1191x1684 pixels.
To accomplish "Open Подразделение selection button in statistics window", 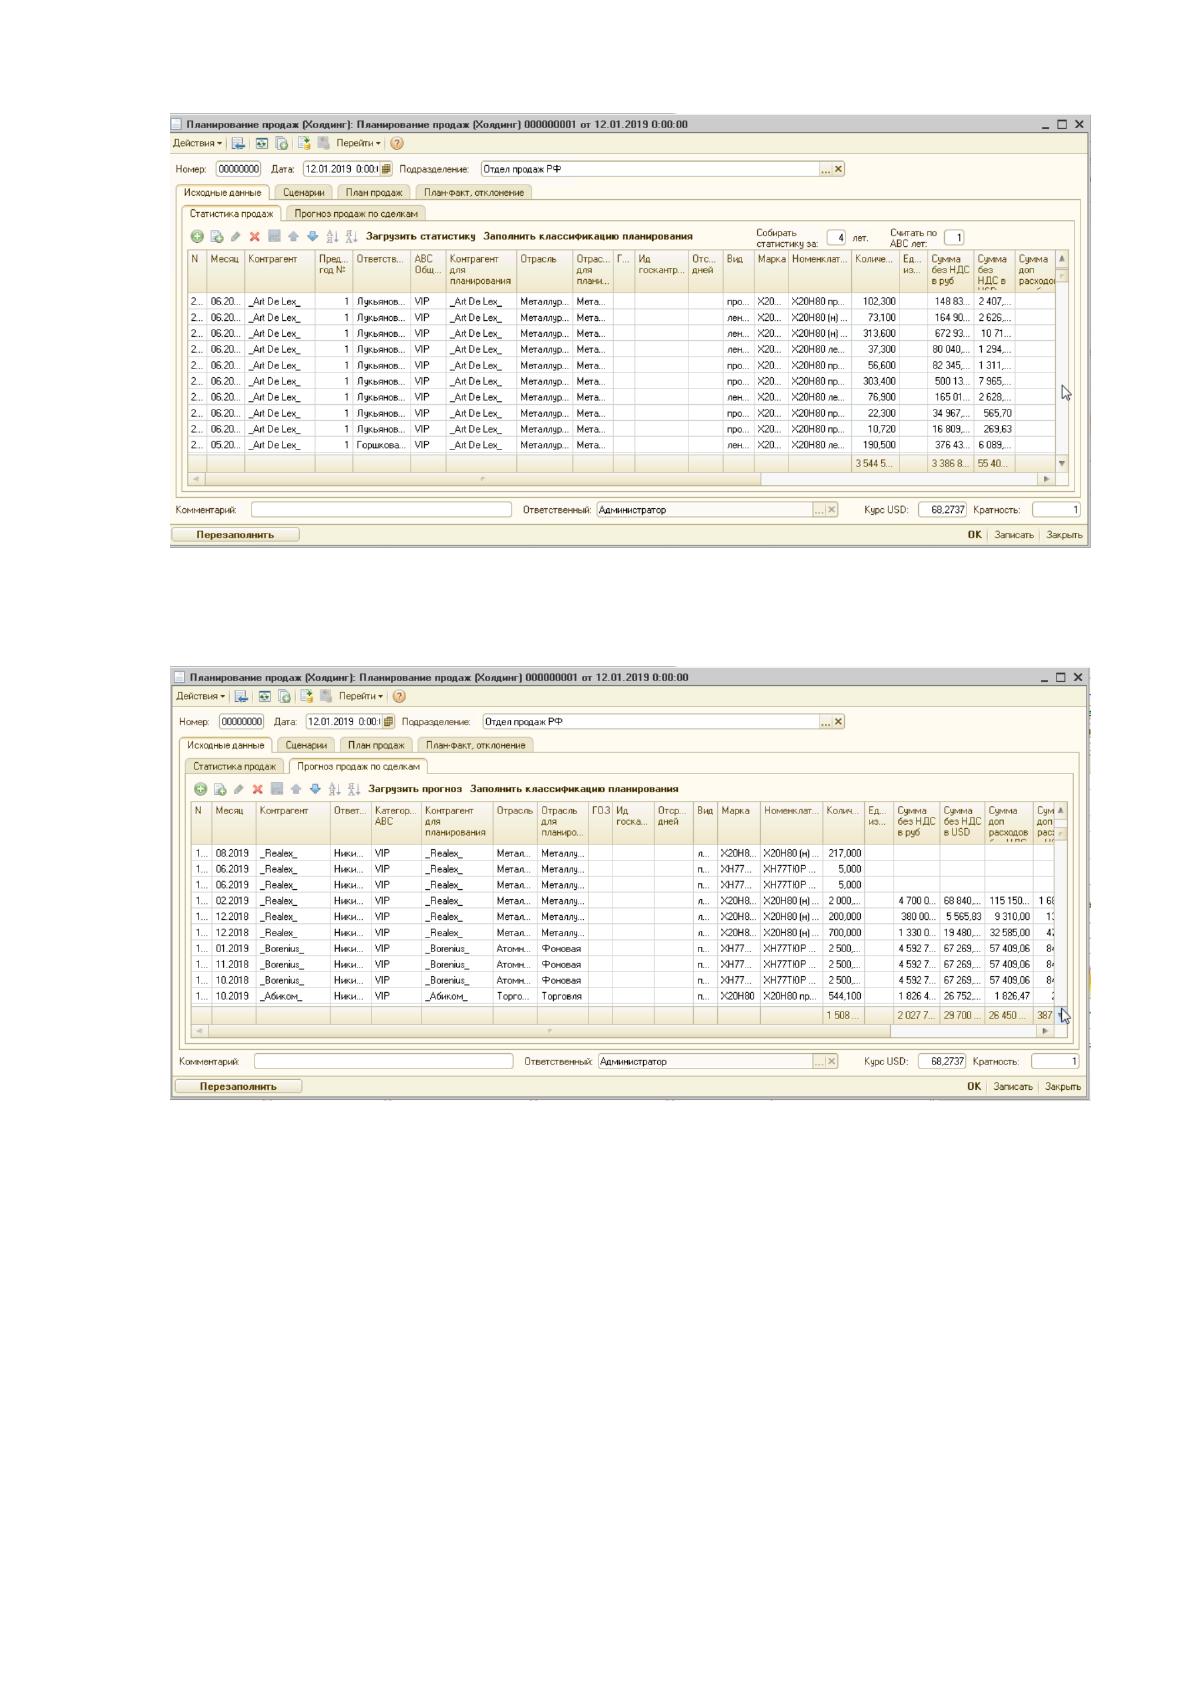I will pos(826,169).
